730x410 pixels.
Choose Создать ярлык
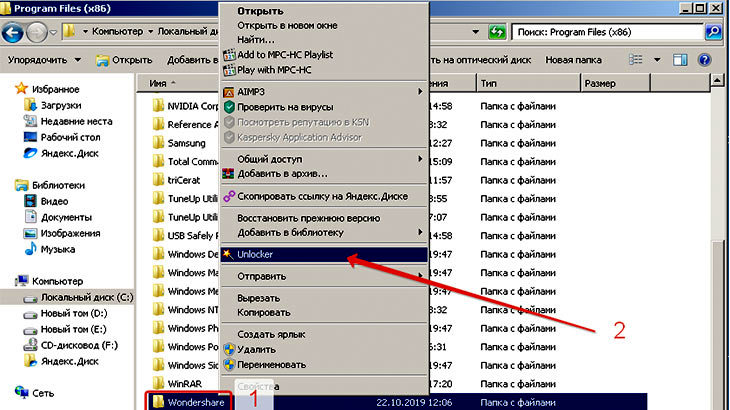point(324,334)
